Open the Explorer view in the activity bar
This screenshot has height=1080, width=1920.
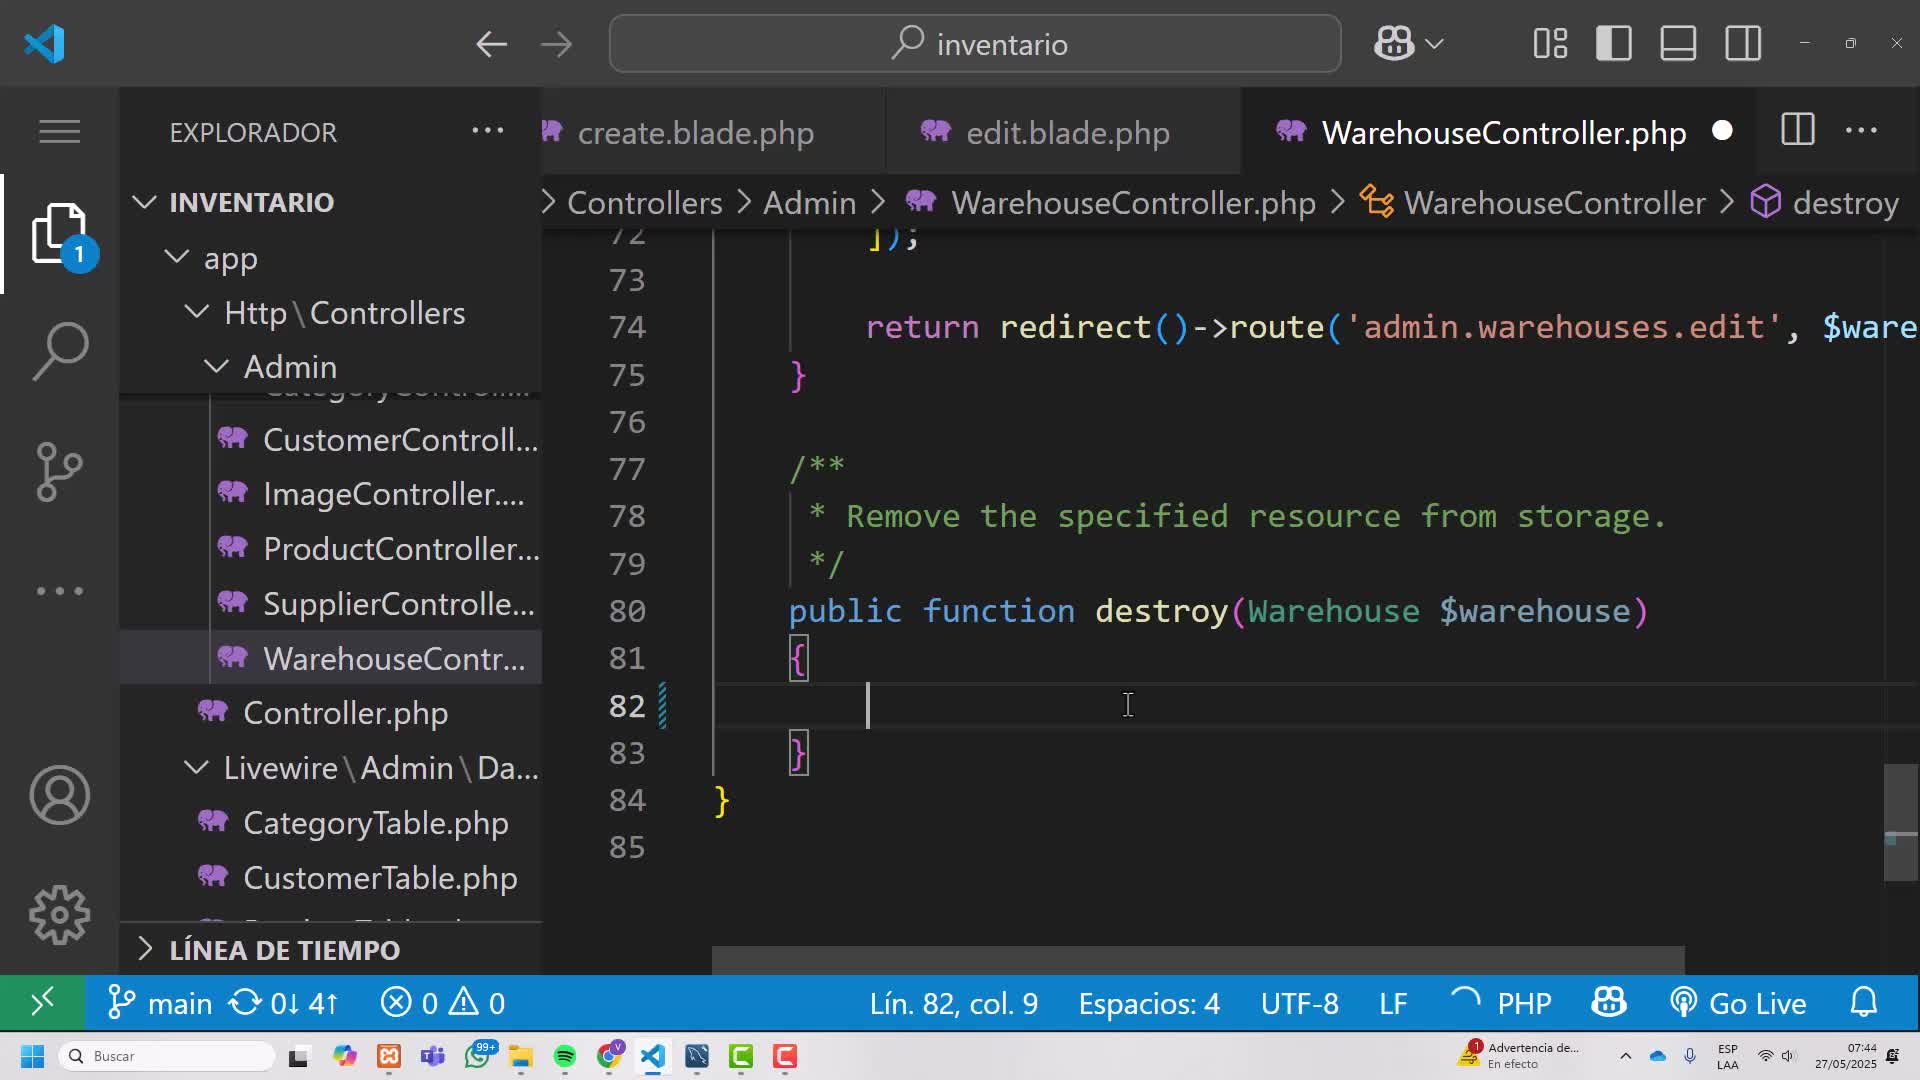click(x=60, y=234)
